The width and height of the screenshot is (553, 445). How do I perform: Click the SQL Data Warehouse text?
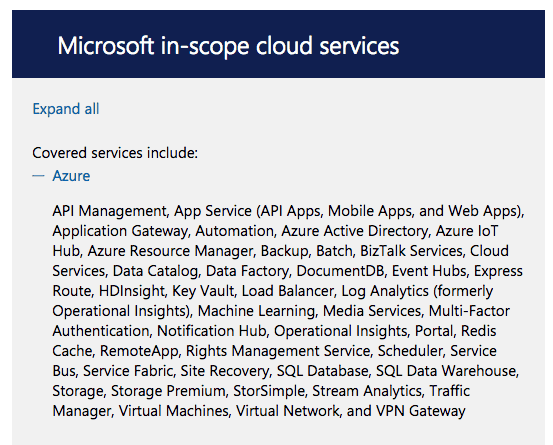446,371
